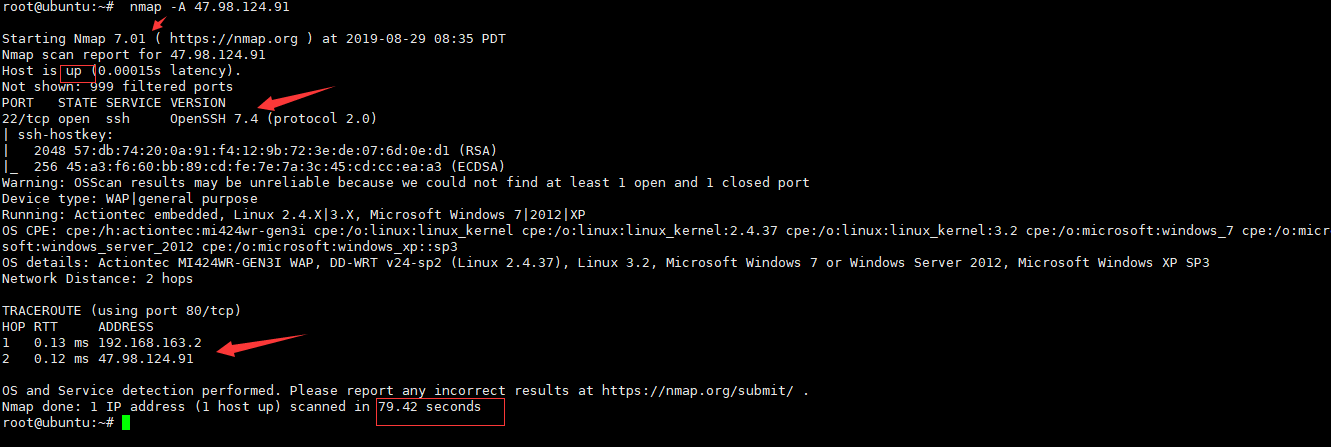Click the green terminal cursor block
Viewport: 1331px width, 447px height.
coord(126,423)
